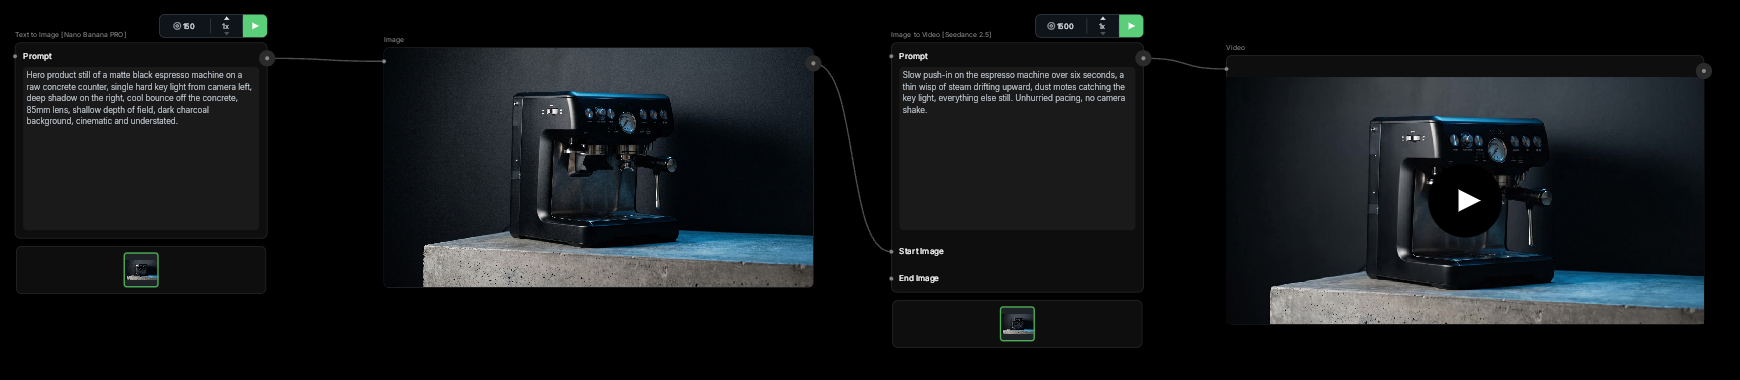The height and width of the screenshot is (380, 1740).
Task: Select the 'Image to Video [Seedance 2.5]' title
Action: click(x=941, y=35)
